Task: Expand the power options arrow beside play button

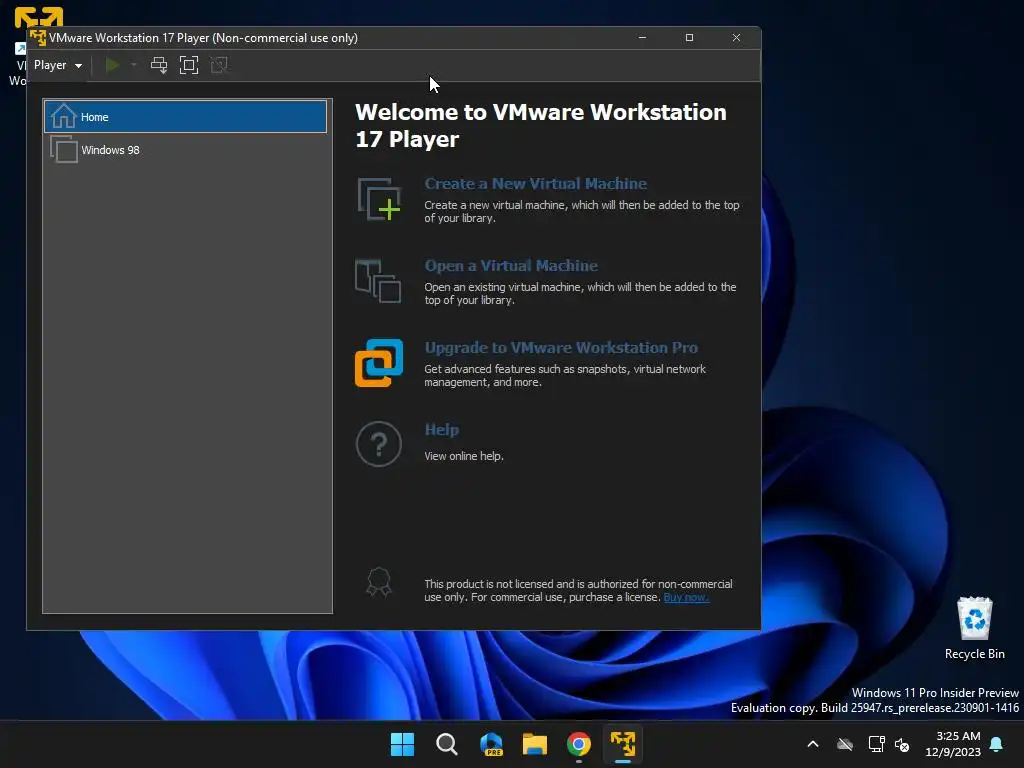Action: (134, 65)
